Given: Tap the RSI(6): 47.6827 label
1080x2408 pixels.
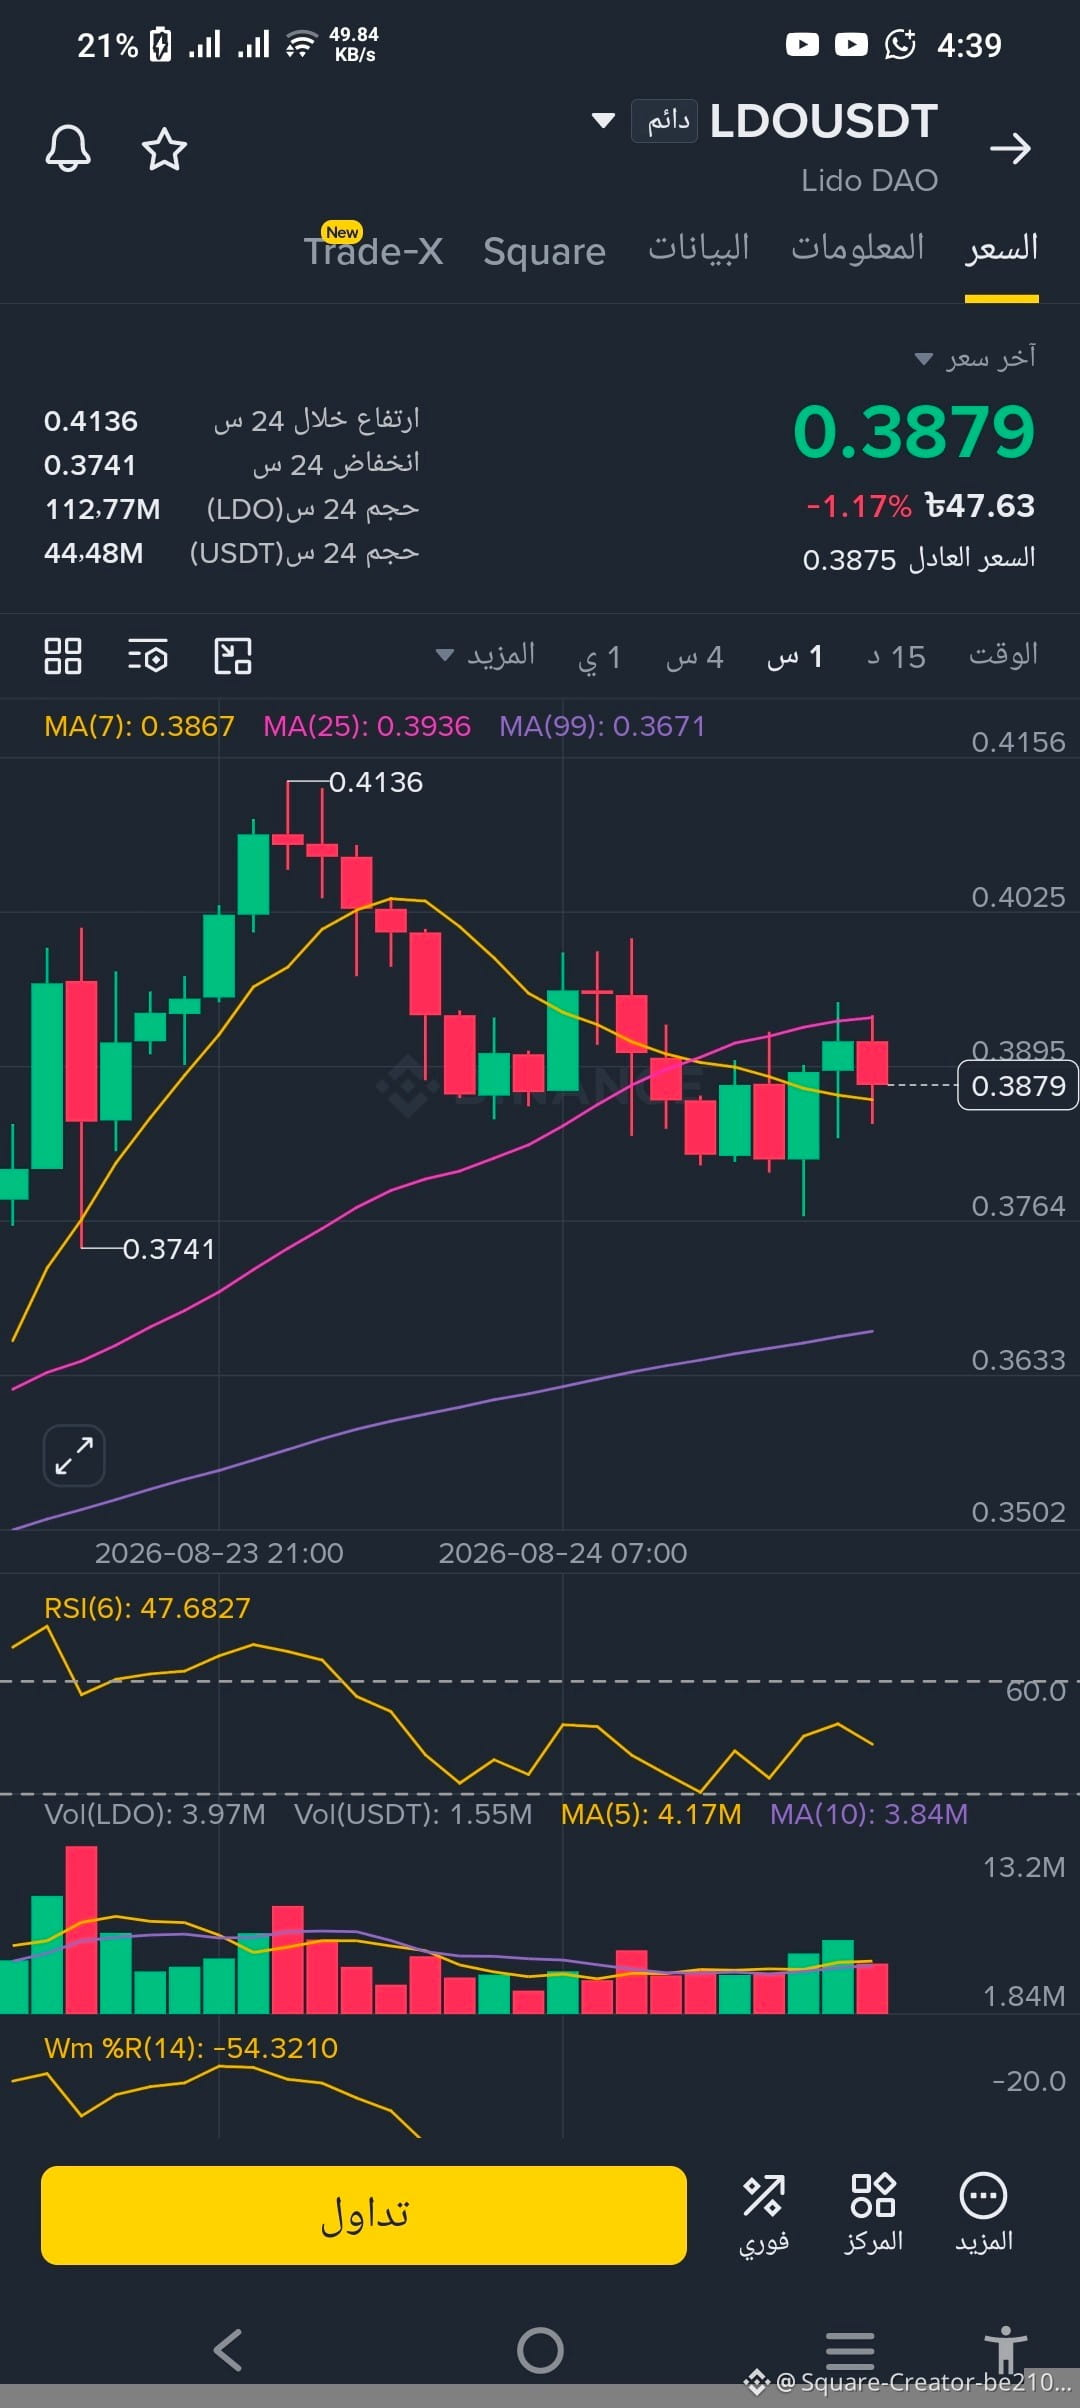Looking at the screenshot, I should click(x=147, y=1608).
